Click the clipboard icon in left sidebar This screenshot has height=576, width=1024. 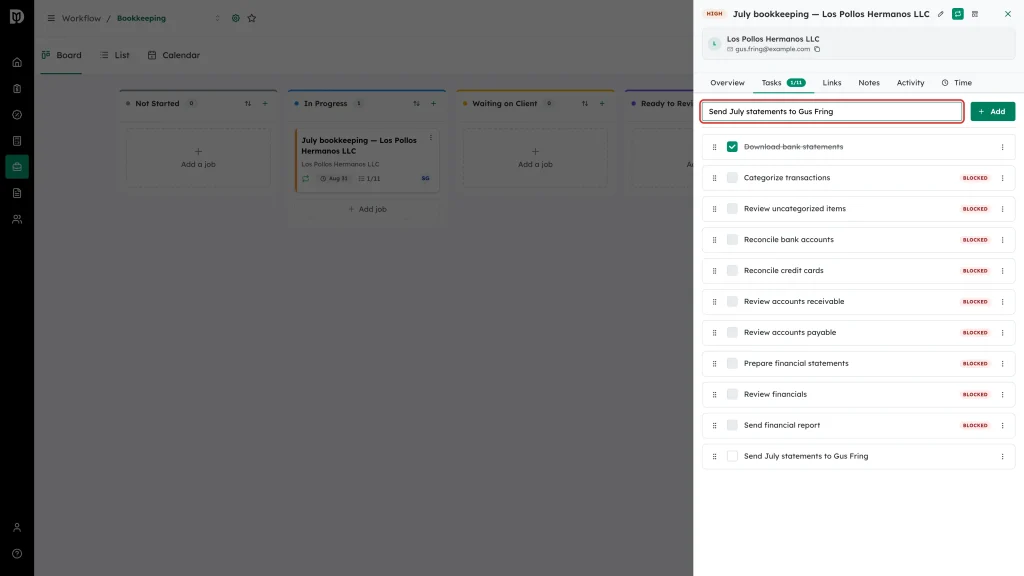(17, 89)
